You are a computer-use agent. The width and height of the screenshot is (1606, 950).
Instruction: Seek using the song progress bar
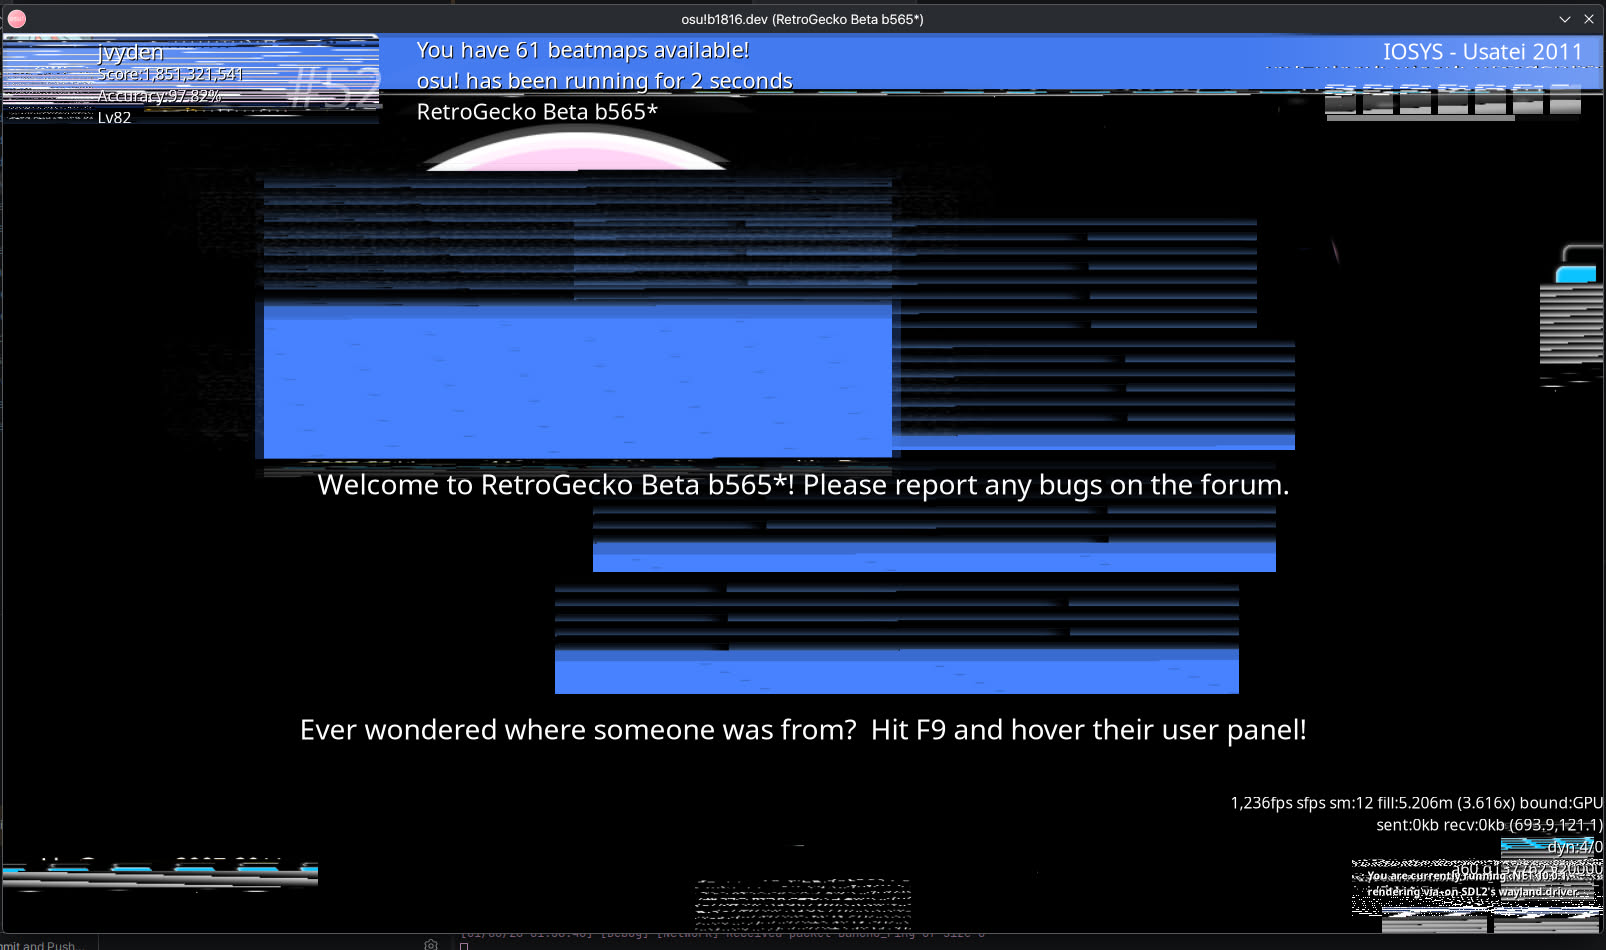[1420, 118]
